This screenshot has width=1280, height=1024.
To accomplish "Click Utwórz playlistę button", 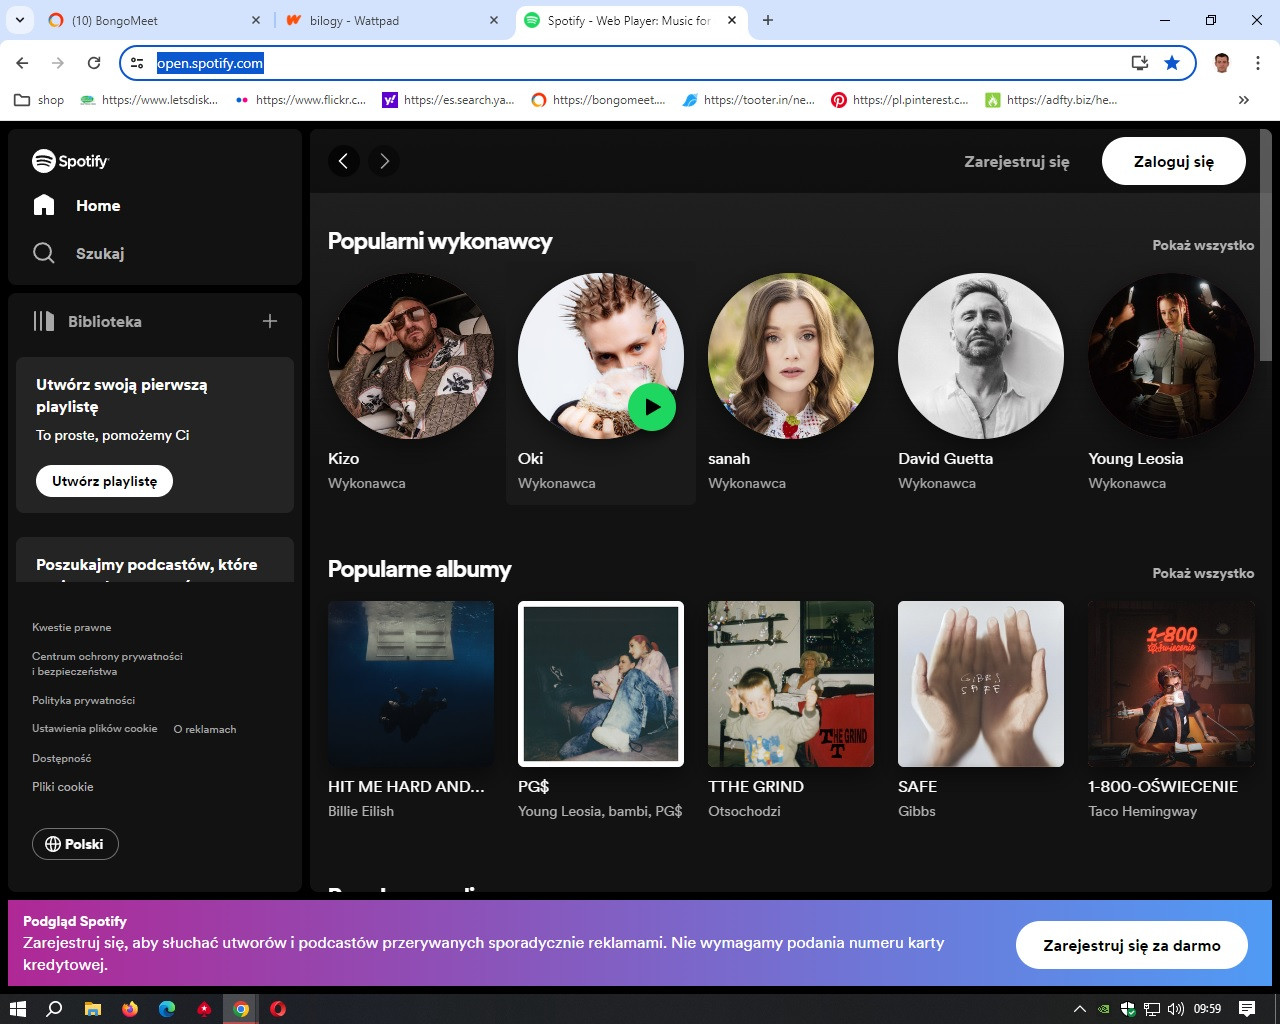I will point(105,481).
